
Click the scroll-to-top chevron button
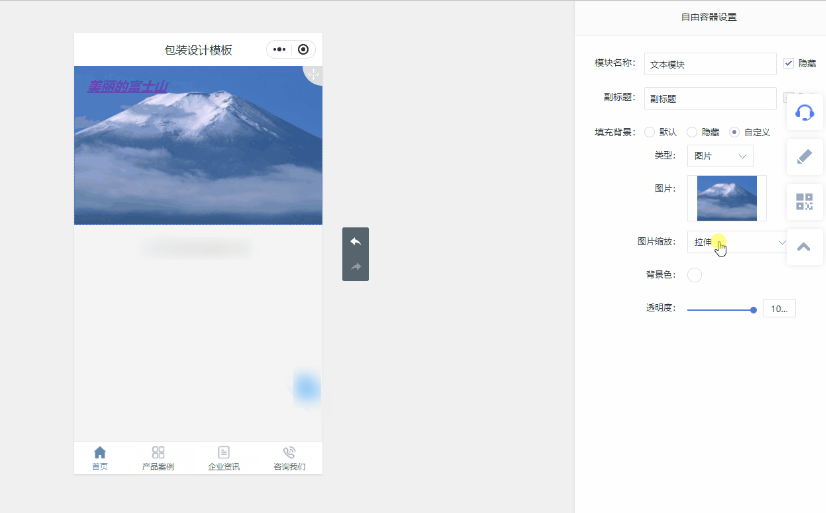tap(804, 247)
